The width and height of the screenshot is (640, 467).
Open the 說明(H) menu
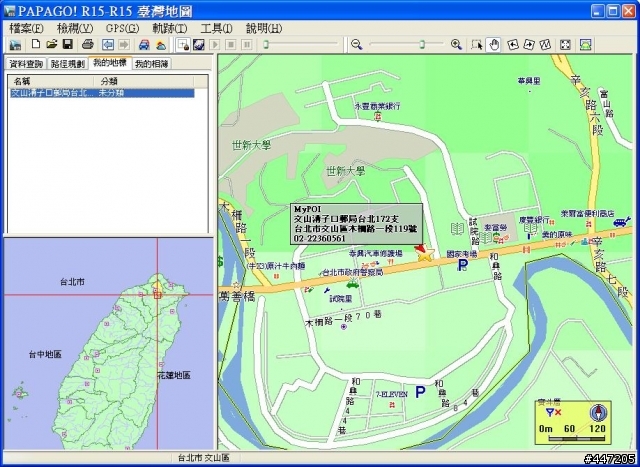click(264, 28)
